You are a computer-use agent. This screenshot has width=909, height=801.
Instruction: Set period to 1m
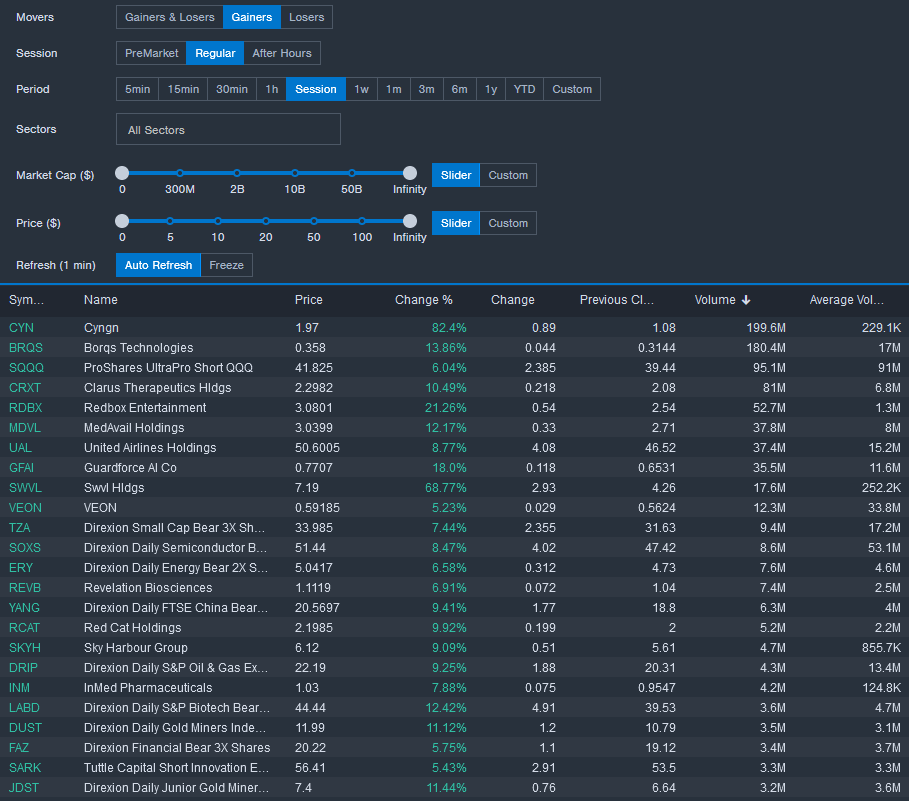(x=394, y=89)
